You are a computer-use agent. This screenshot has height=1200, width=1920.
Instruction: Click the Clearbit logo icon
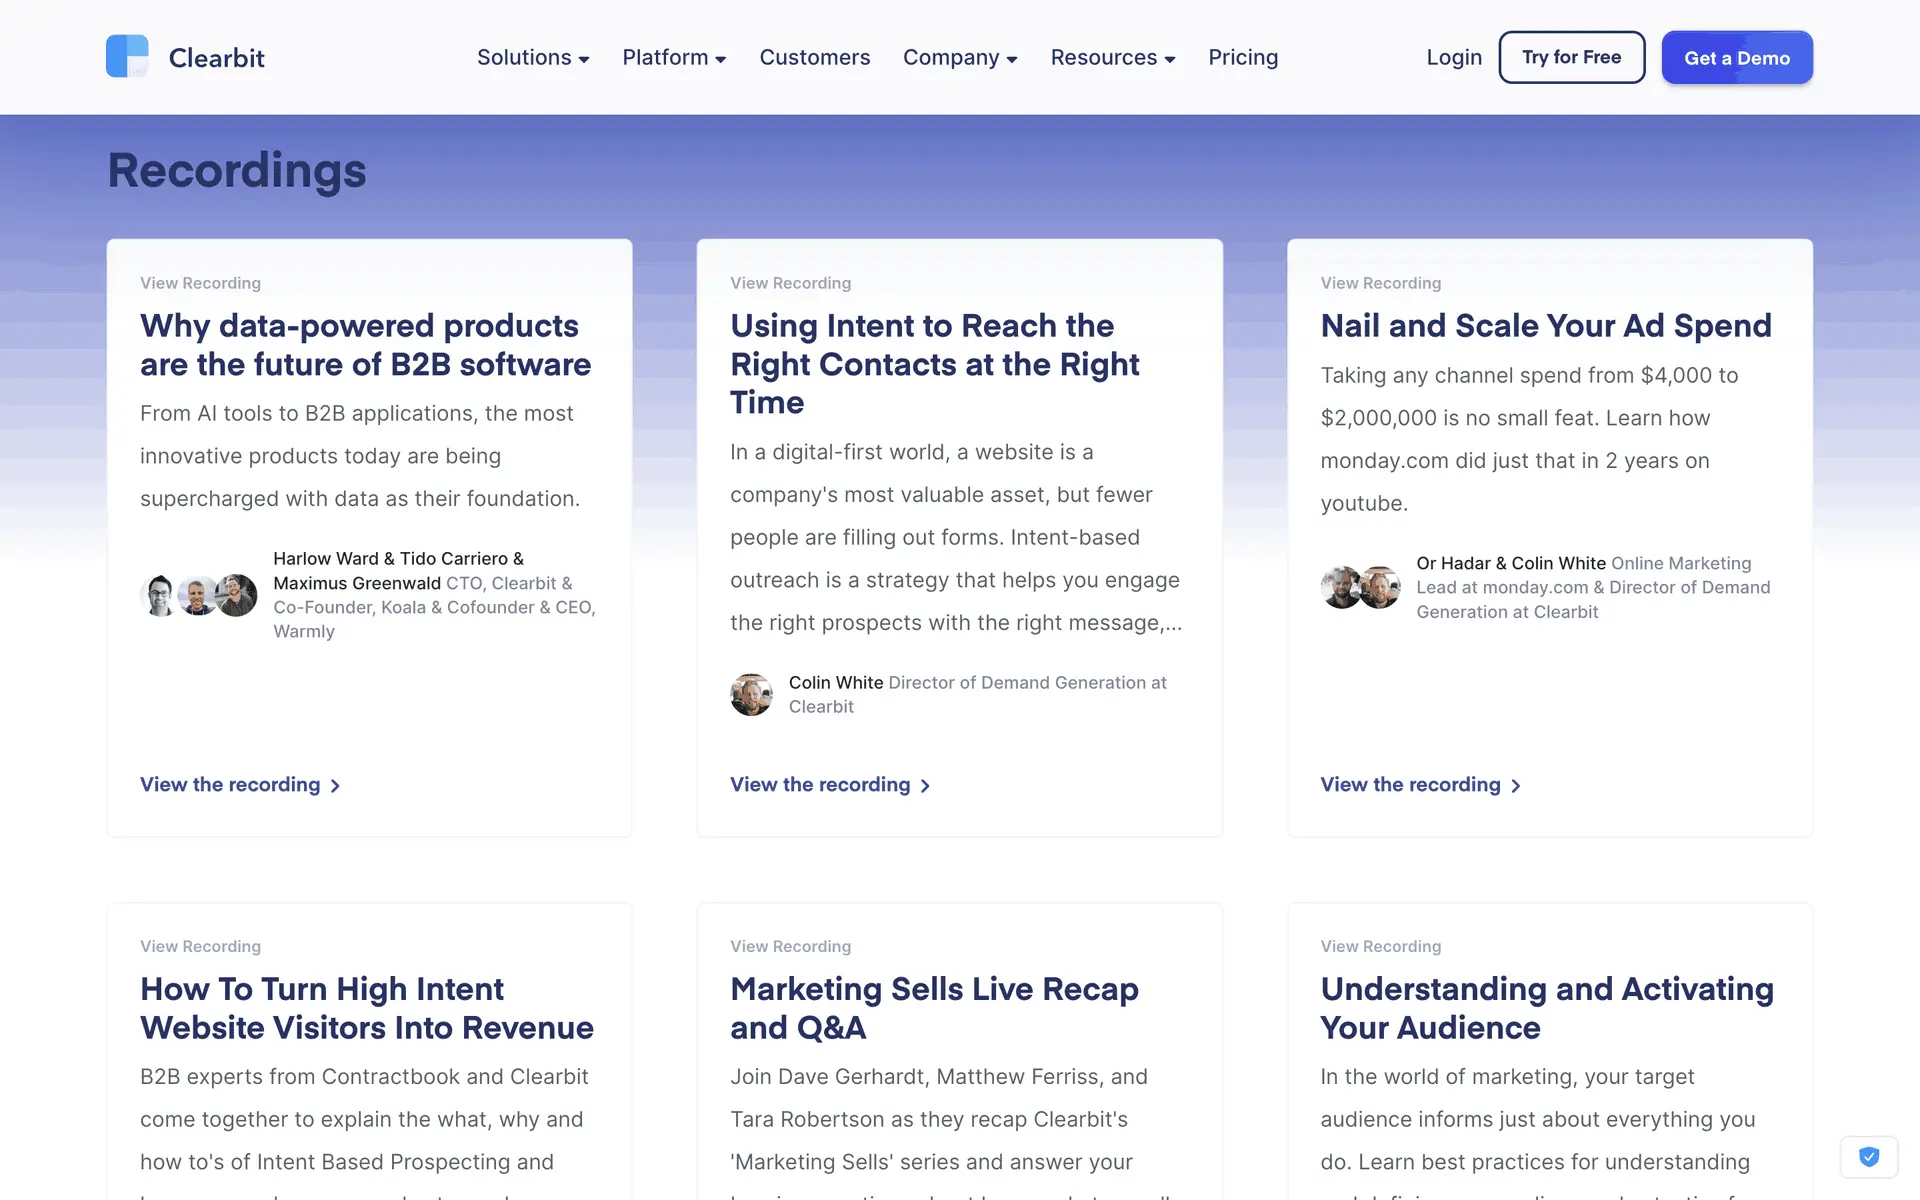(x=127, y=56)
